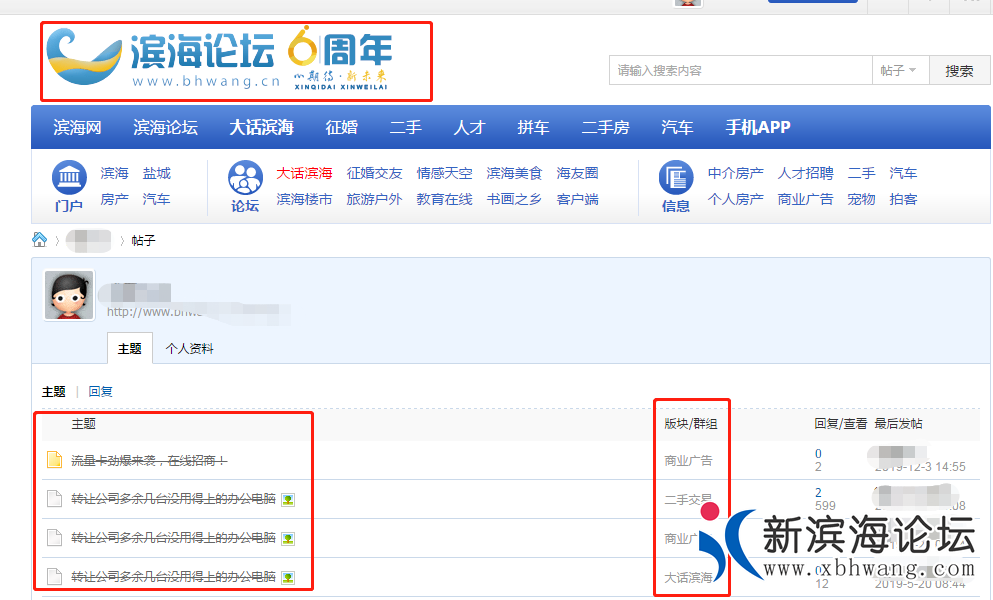The image size is (993, 600).
Task: Click the red dot marker near 二手交易
Action: point(711,510)
